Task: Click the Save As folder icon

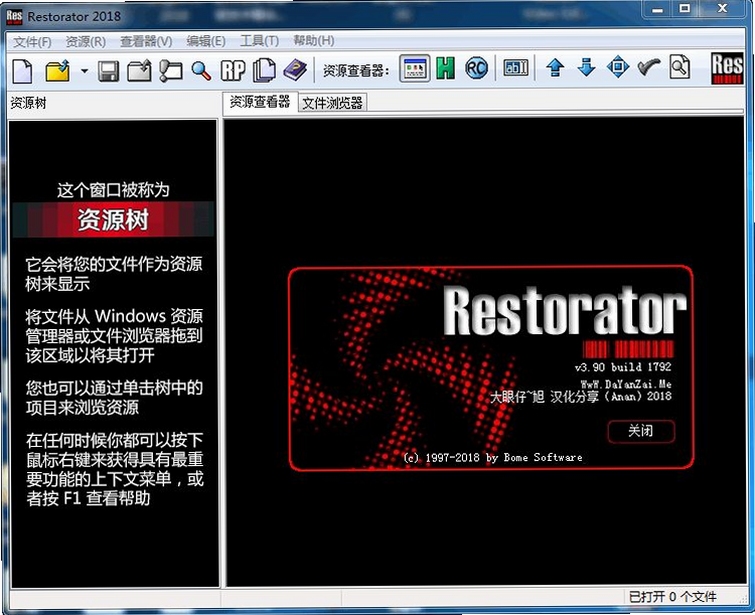Action: (x=139, y=71)
